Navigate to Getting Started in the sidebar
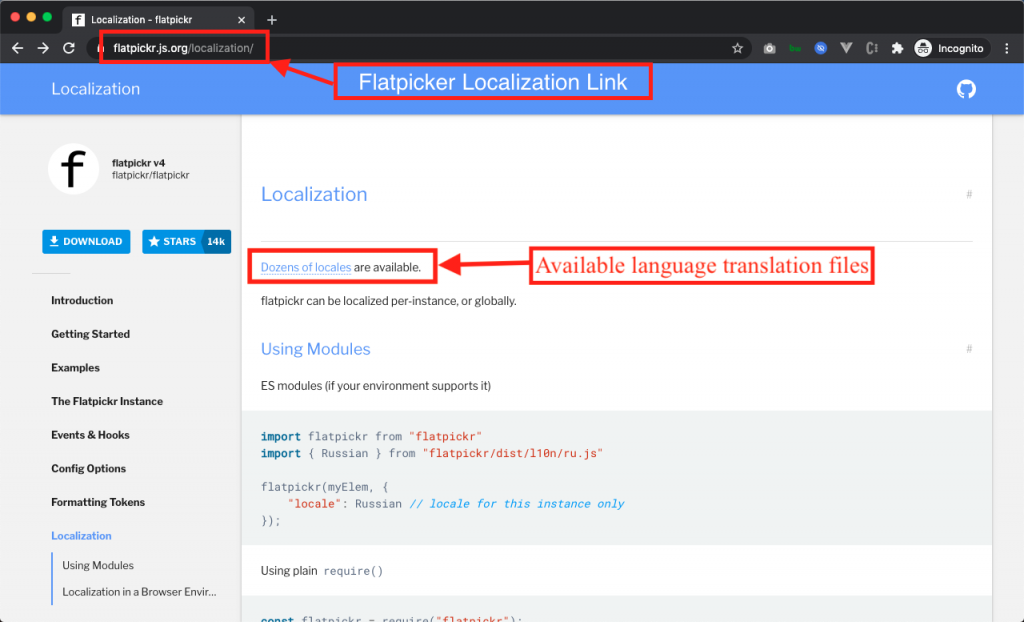The width and height of the screenshot is (1024, 622). (x=91, y=334)
